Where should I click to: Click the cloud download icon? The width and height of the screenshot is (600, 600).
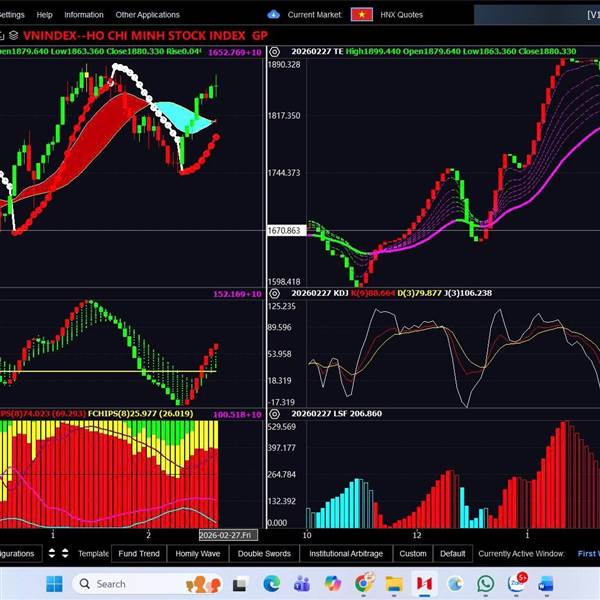[274, 15]
